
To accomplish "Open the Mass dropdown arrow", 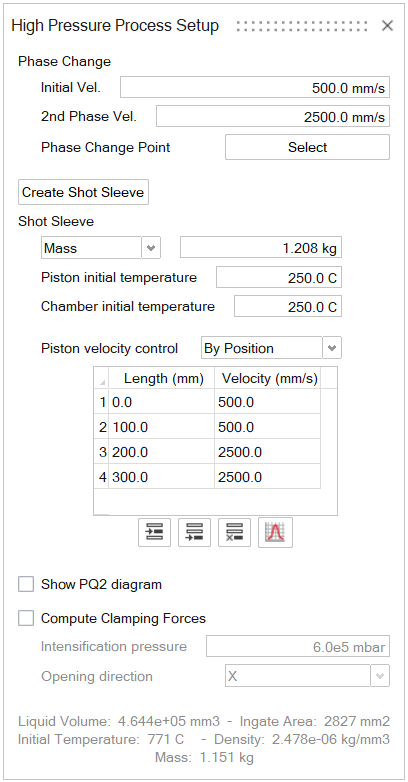I will [x=151, y=248].
